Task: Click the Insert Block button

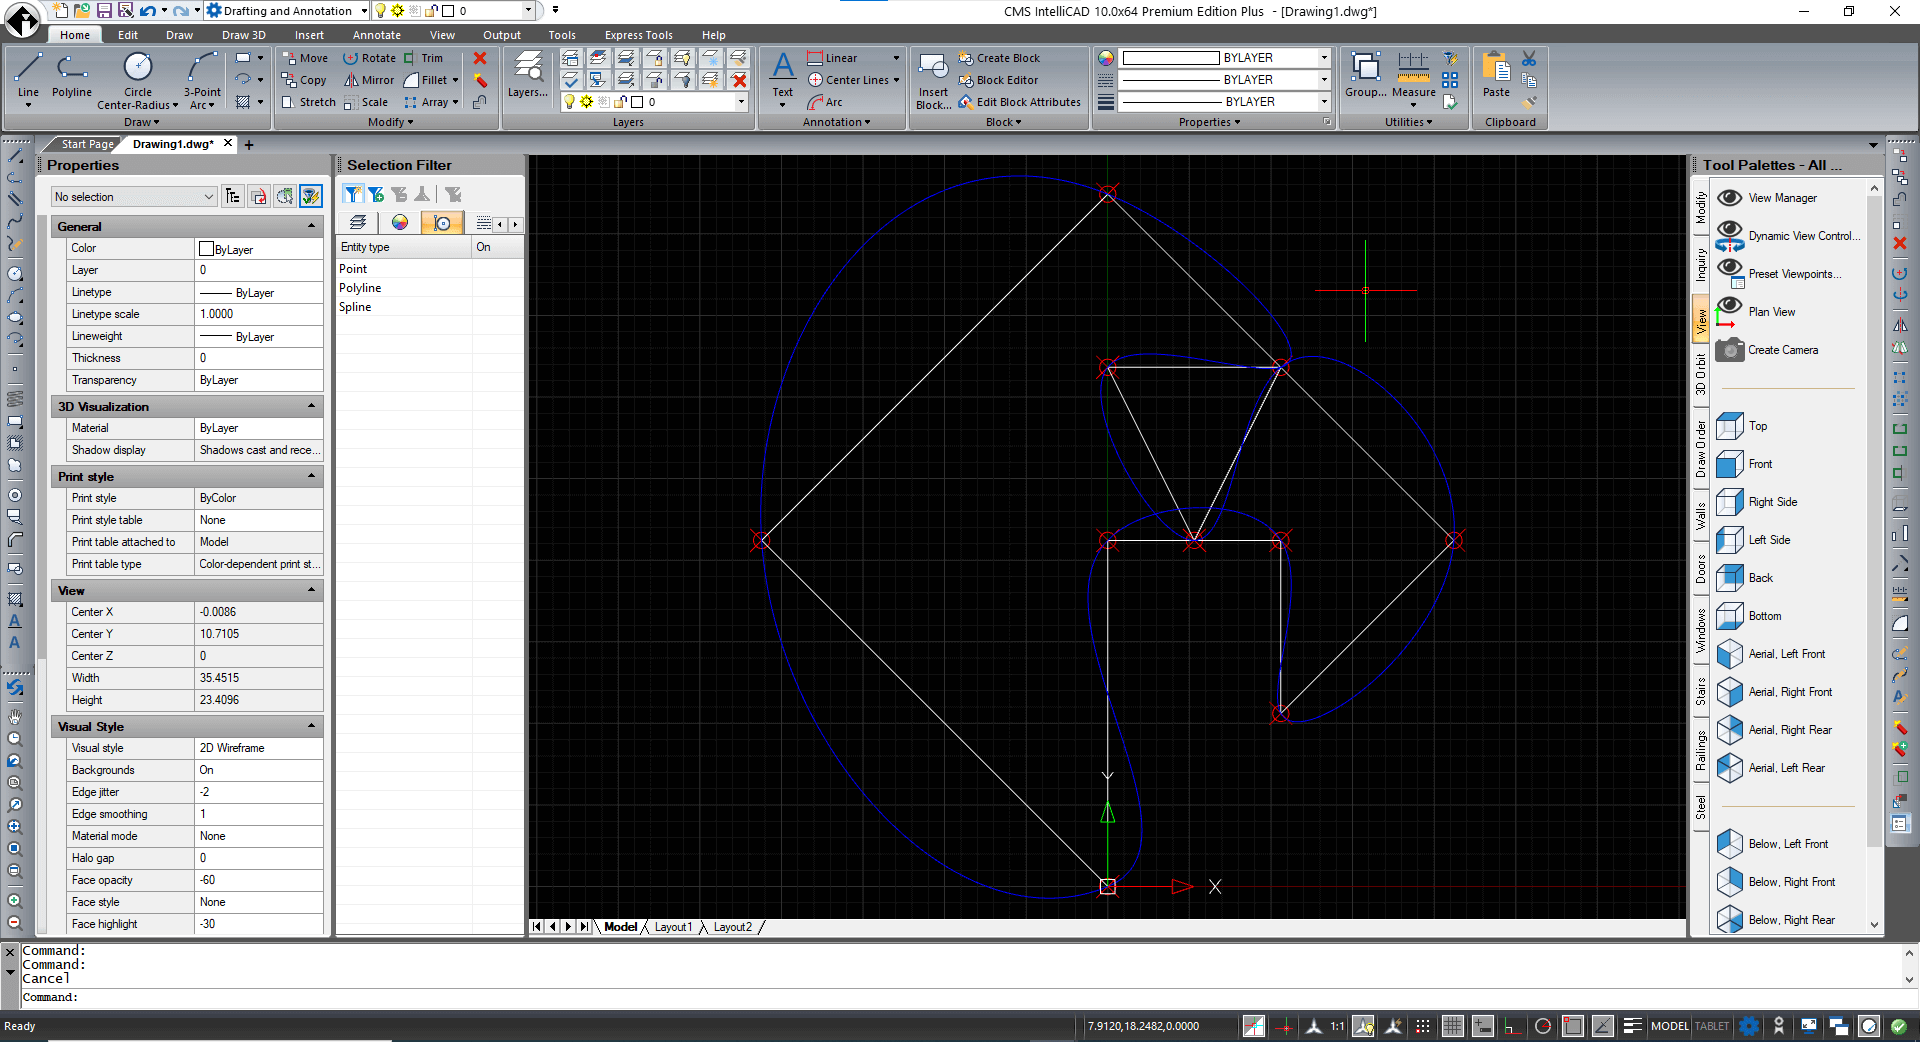Action: 933,80
